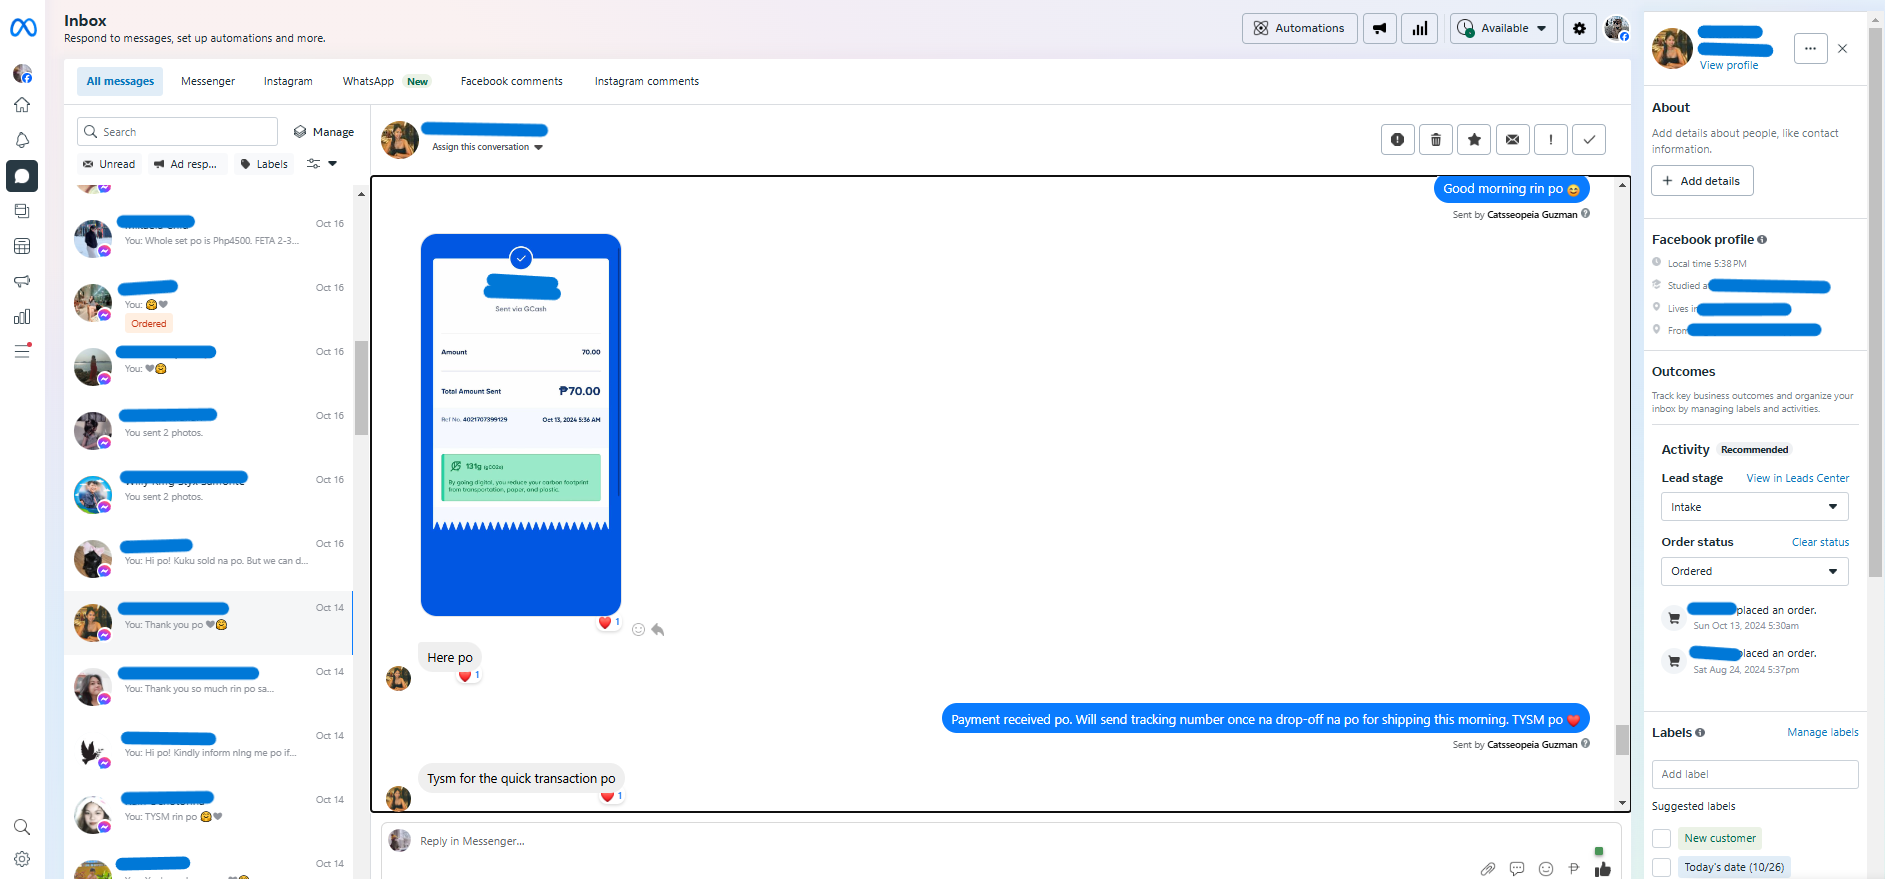
Task: Click Manage above the conversation list
Action: pos(324,132)
